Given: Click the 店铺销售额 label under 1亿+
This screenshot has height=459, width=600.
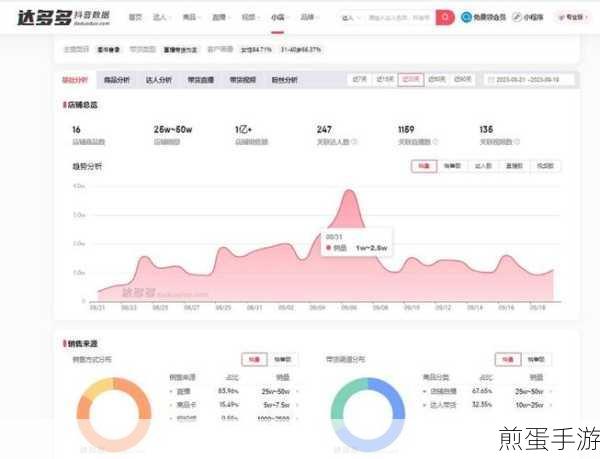Looking at the screenshot, I should tap(251, 142).
